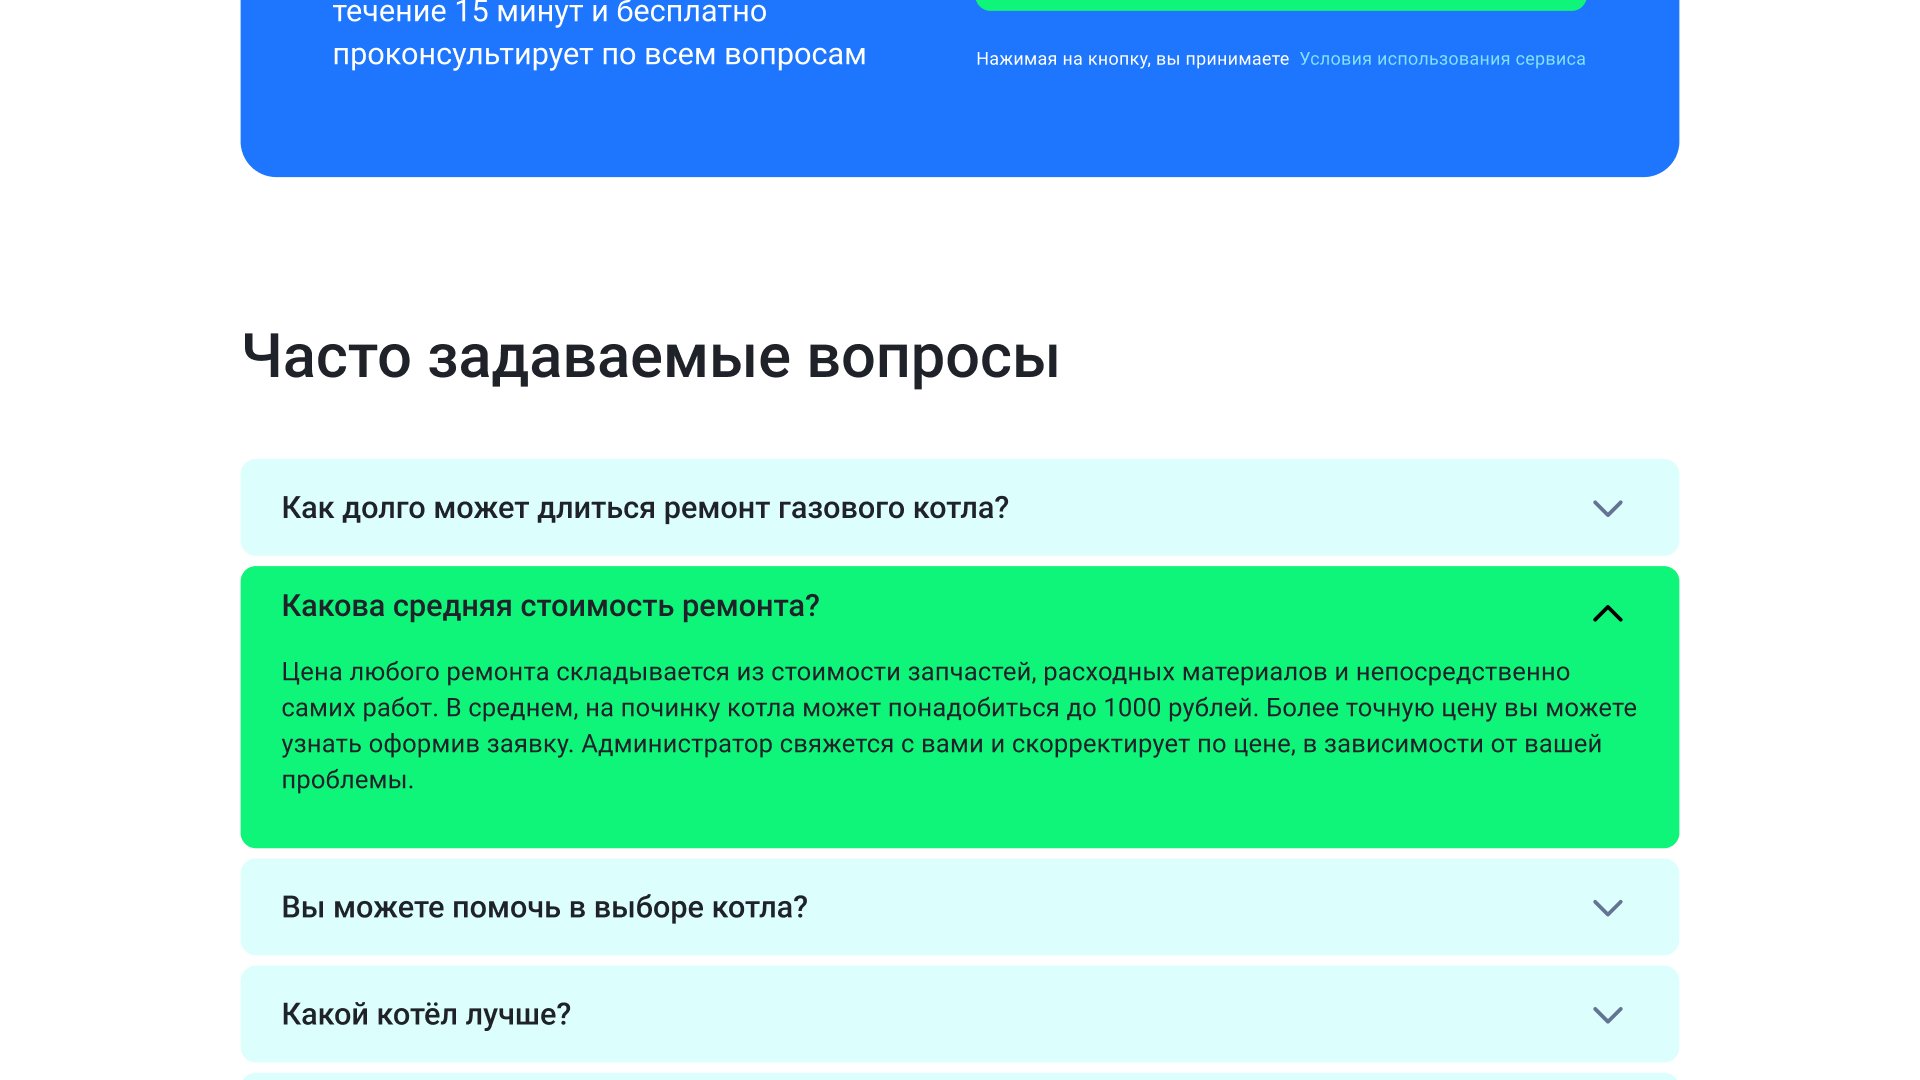The width and height of the screenshot is (1920, 1080).
Task: Click the partially visible FAQ item at bottom
Action: point(960,1076)
